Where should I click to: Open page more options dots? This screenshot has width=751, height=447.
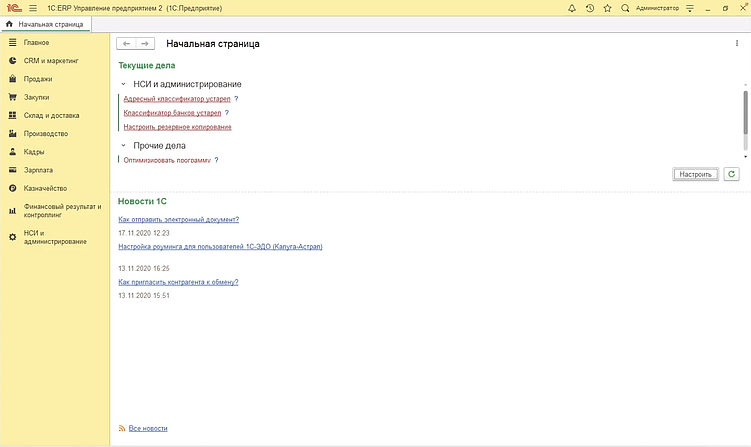[x=737, y=44]
